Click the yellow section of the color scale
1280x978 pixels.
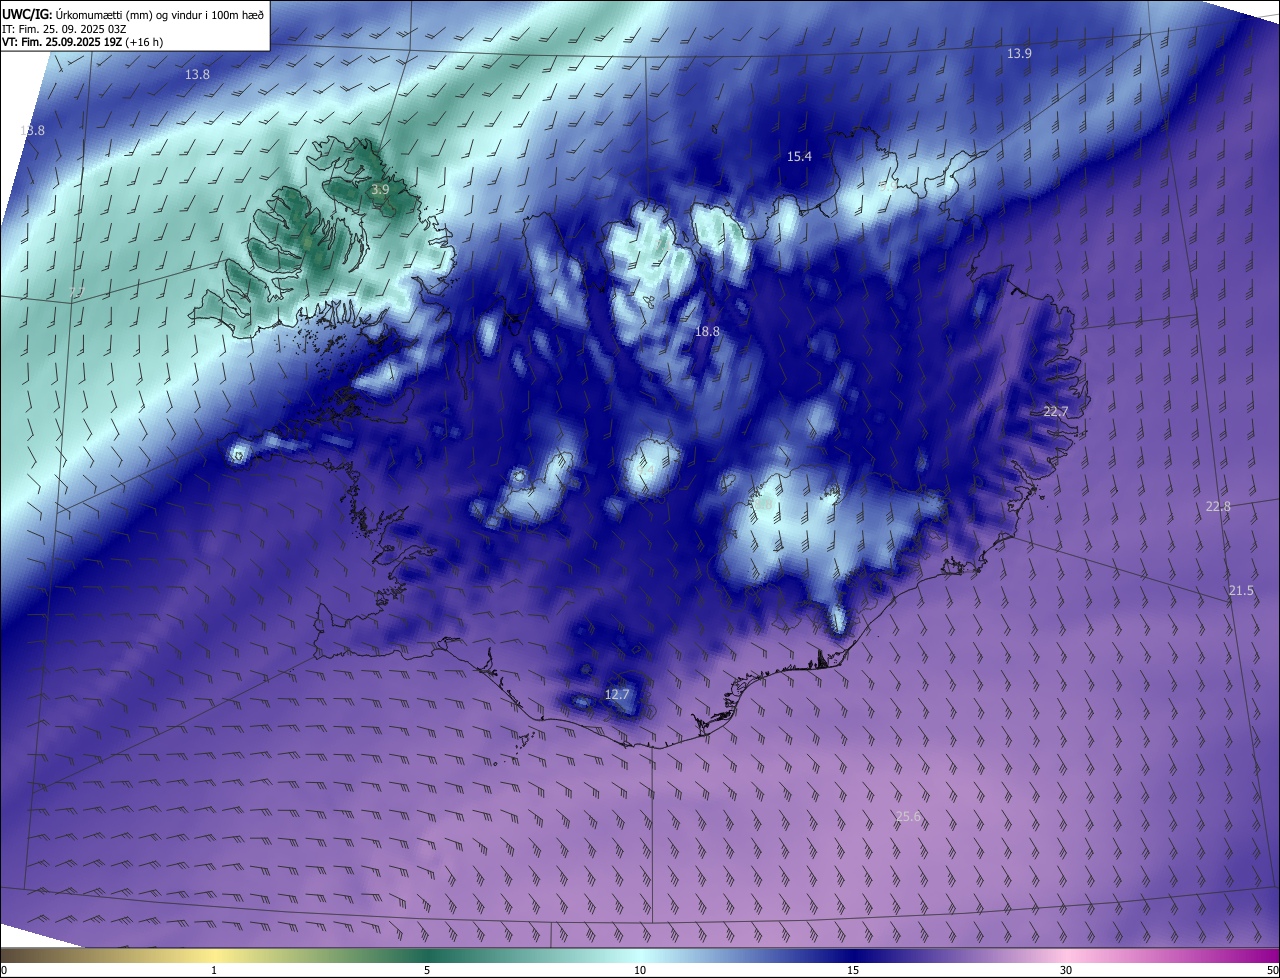pyautogui.click(x=215, y=955)
